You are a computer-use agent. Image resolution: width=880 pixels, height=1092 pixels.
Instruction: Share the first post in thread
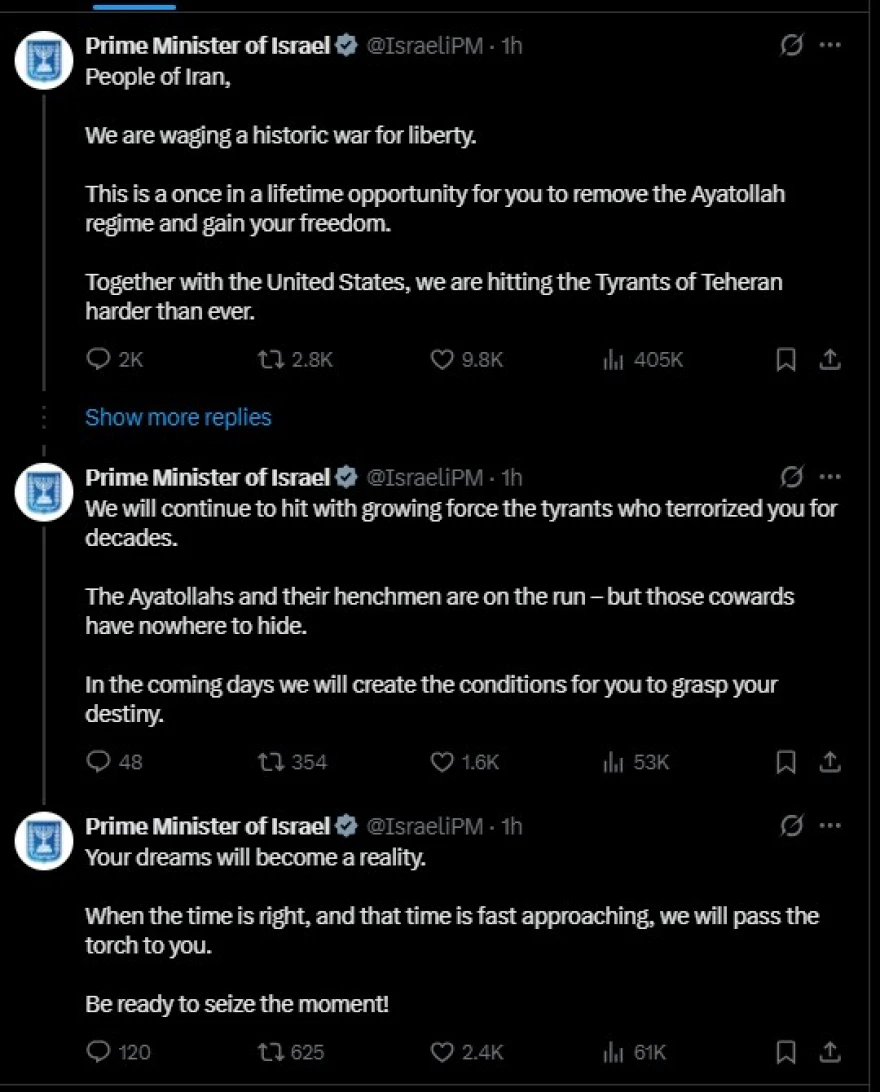[x=830, y=360]
